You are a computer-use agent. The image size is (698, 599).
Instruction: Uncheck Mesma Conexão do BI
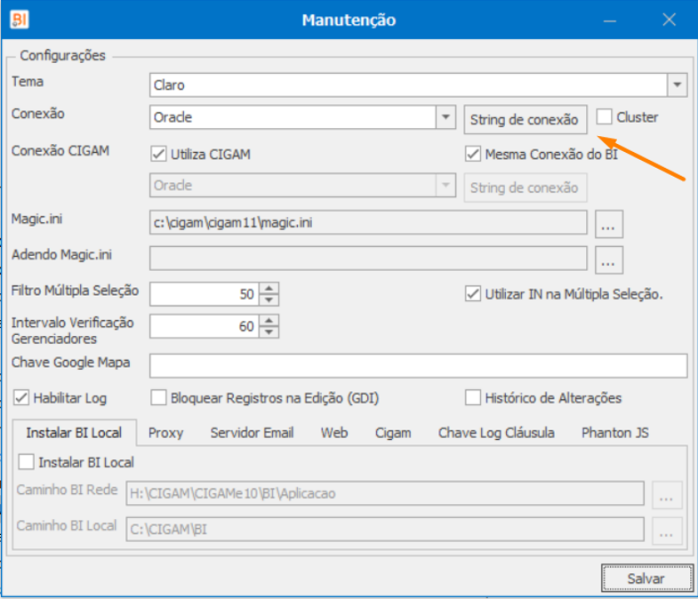click(x=473, y=154)
